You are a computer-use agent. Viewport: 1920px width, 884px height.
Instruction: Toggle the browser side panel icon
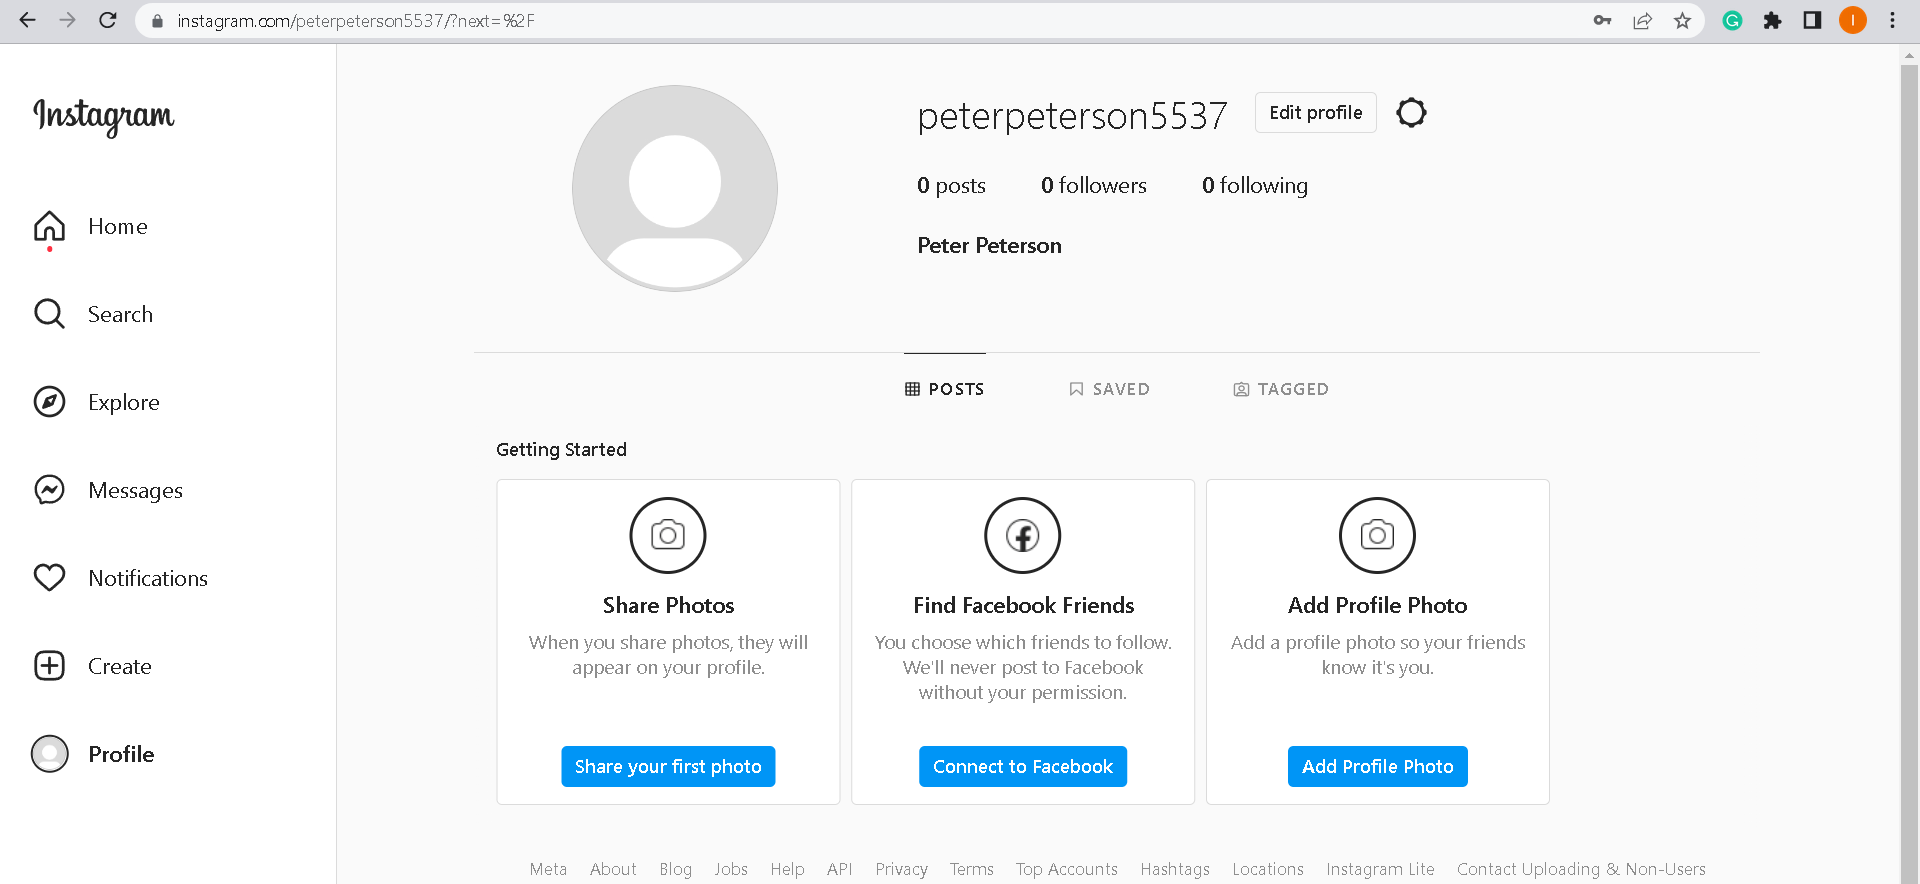pyautogui.click(x=1812, y=21)
